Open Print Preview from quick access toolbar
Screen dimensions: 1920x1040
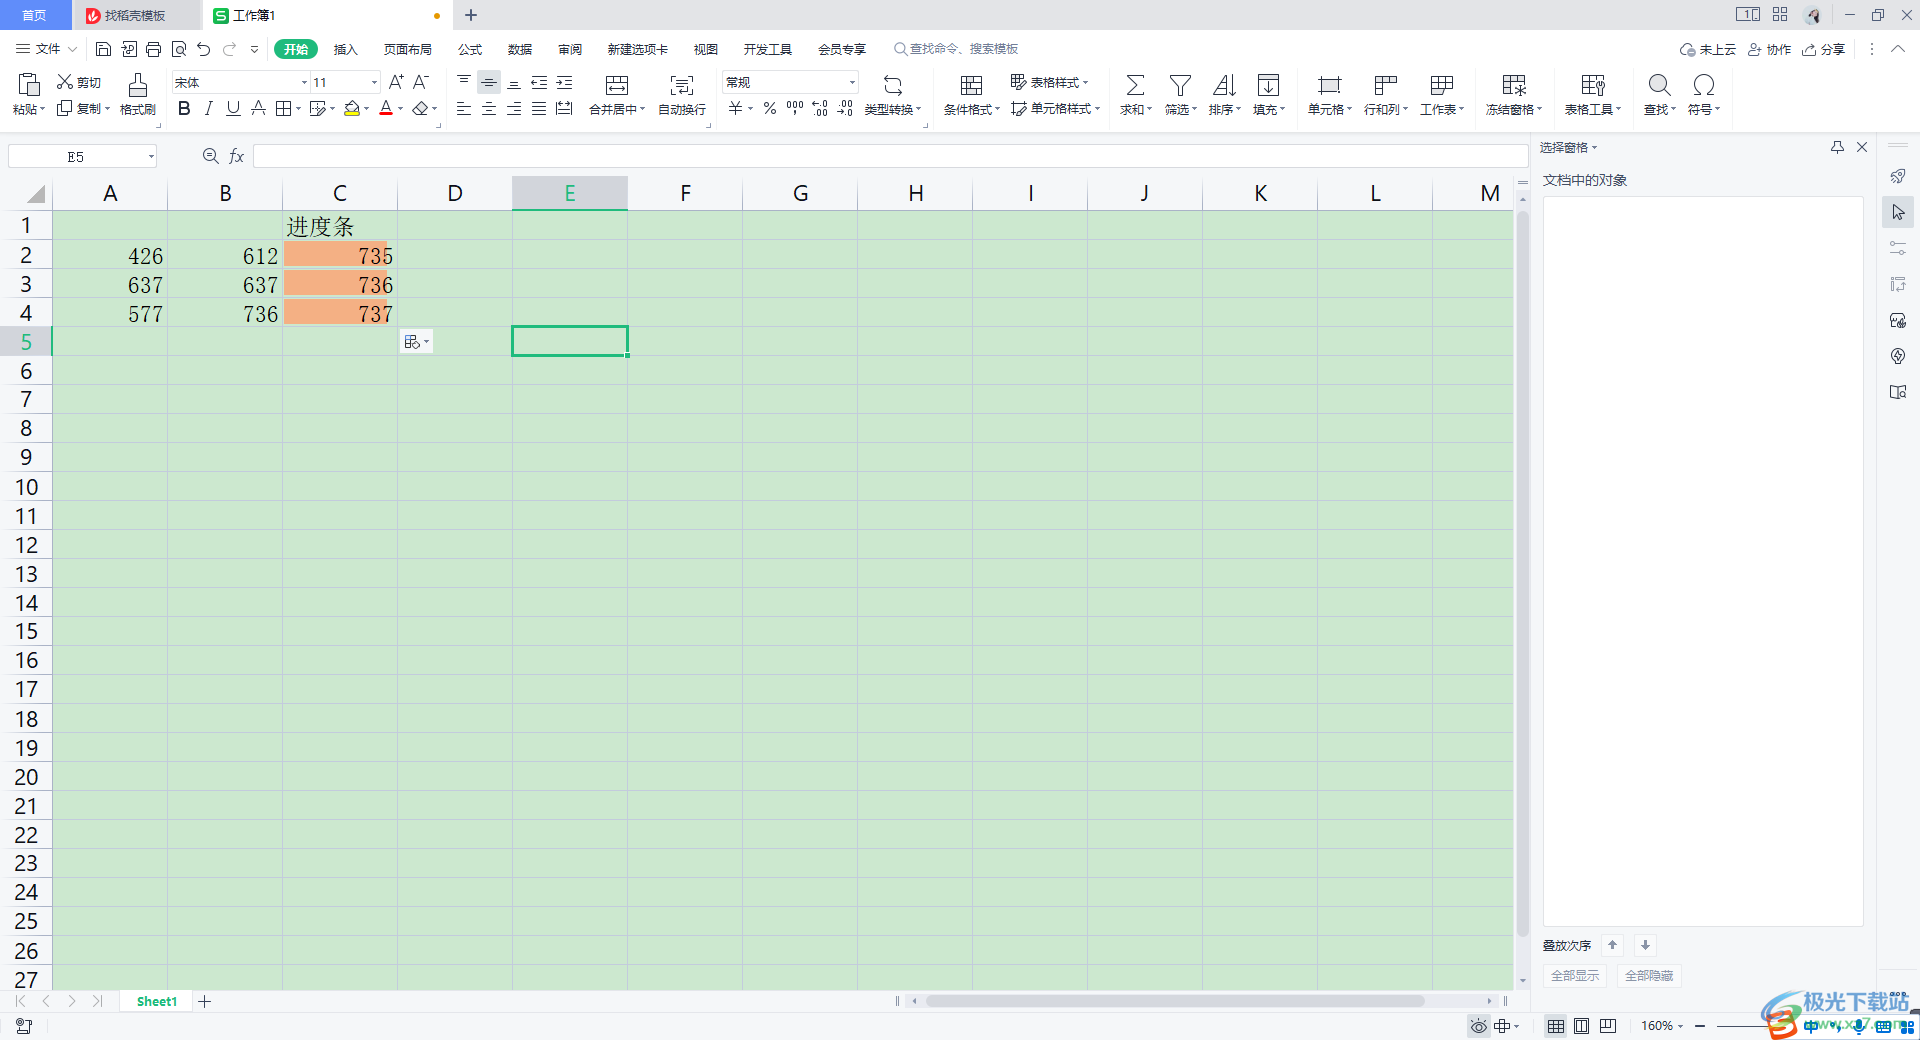pos(179,49)
